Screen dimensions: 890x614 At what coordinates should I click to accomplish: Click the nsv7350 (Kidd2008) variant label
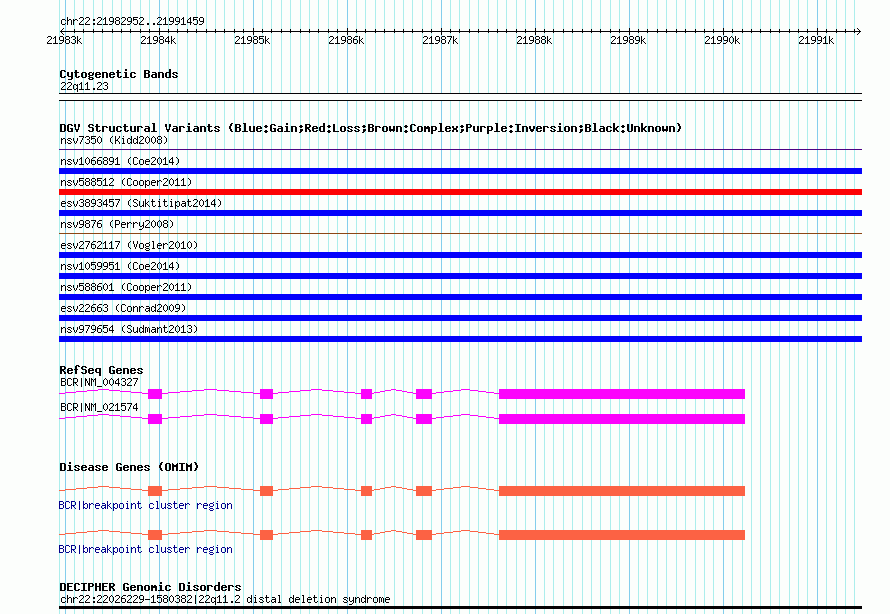point(114,140)
